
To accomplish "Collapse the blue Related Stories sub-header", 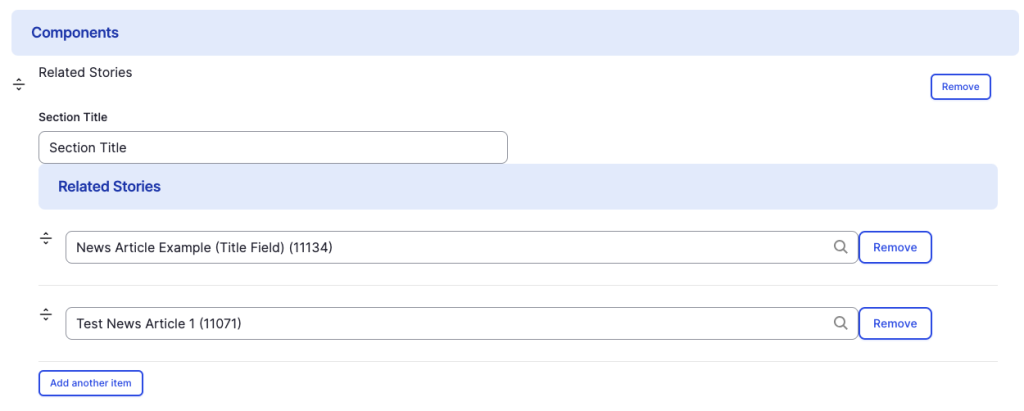I will coord(109,186).
